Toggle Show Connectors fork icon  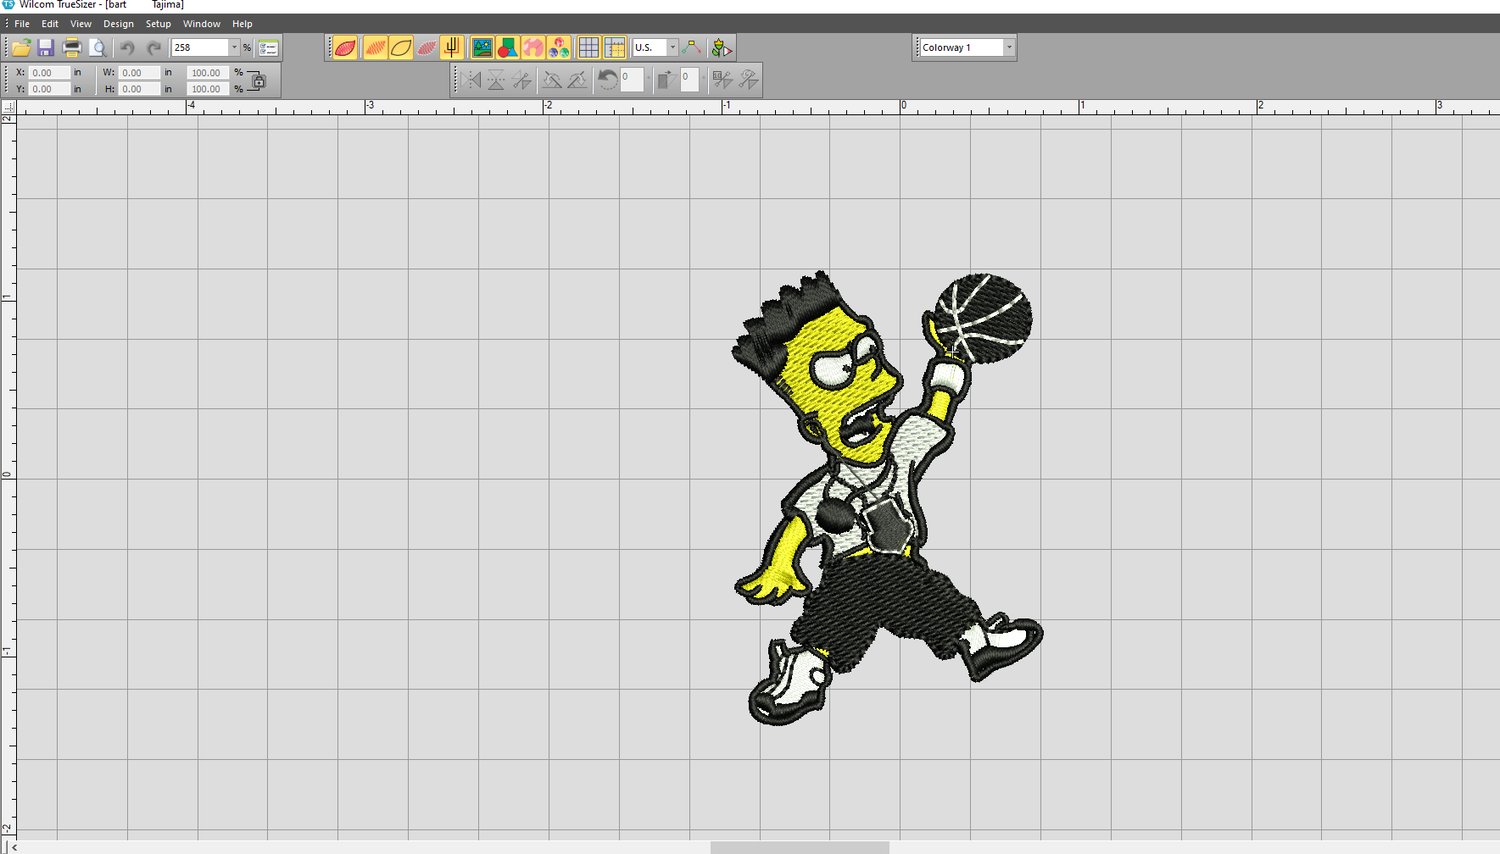point(452,47)
